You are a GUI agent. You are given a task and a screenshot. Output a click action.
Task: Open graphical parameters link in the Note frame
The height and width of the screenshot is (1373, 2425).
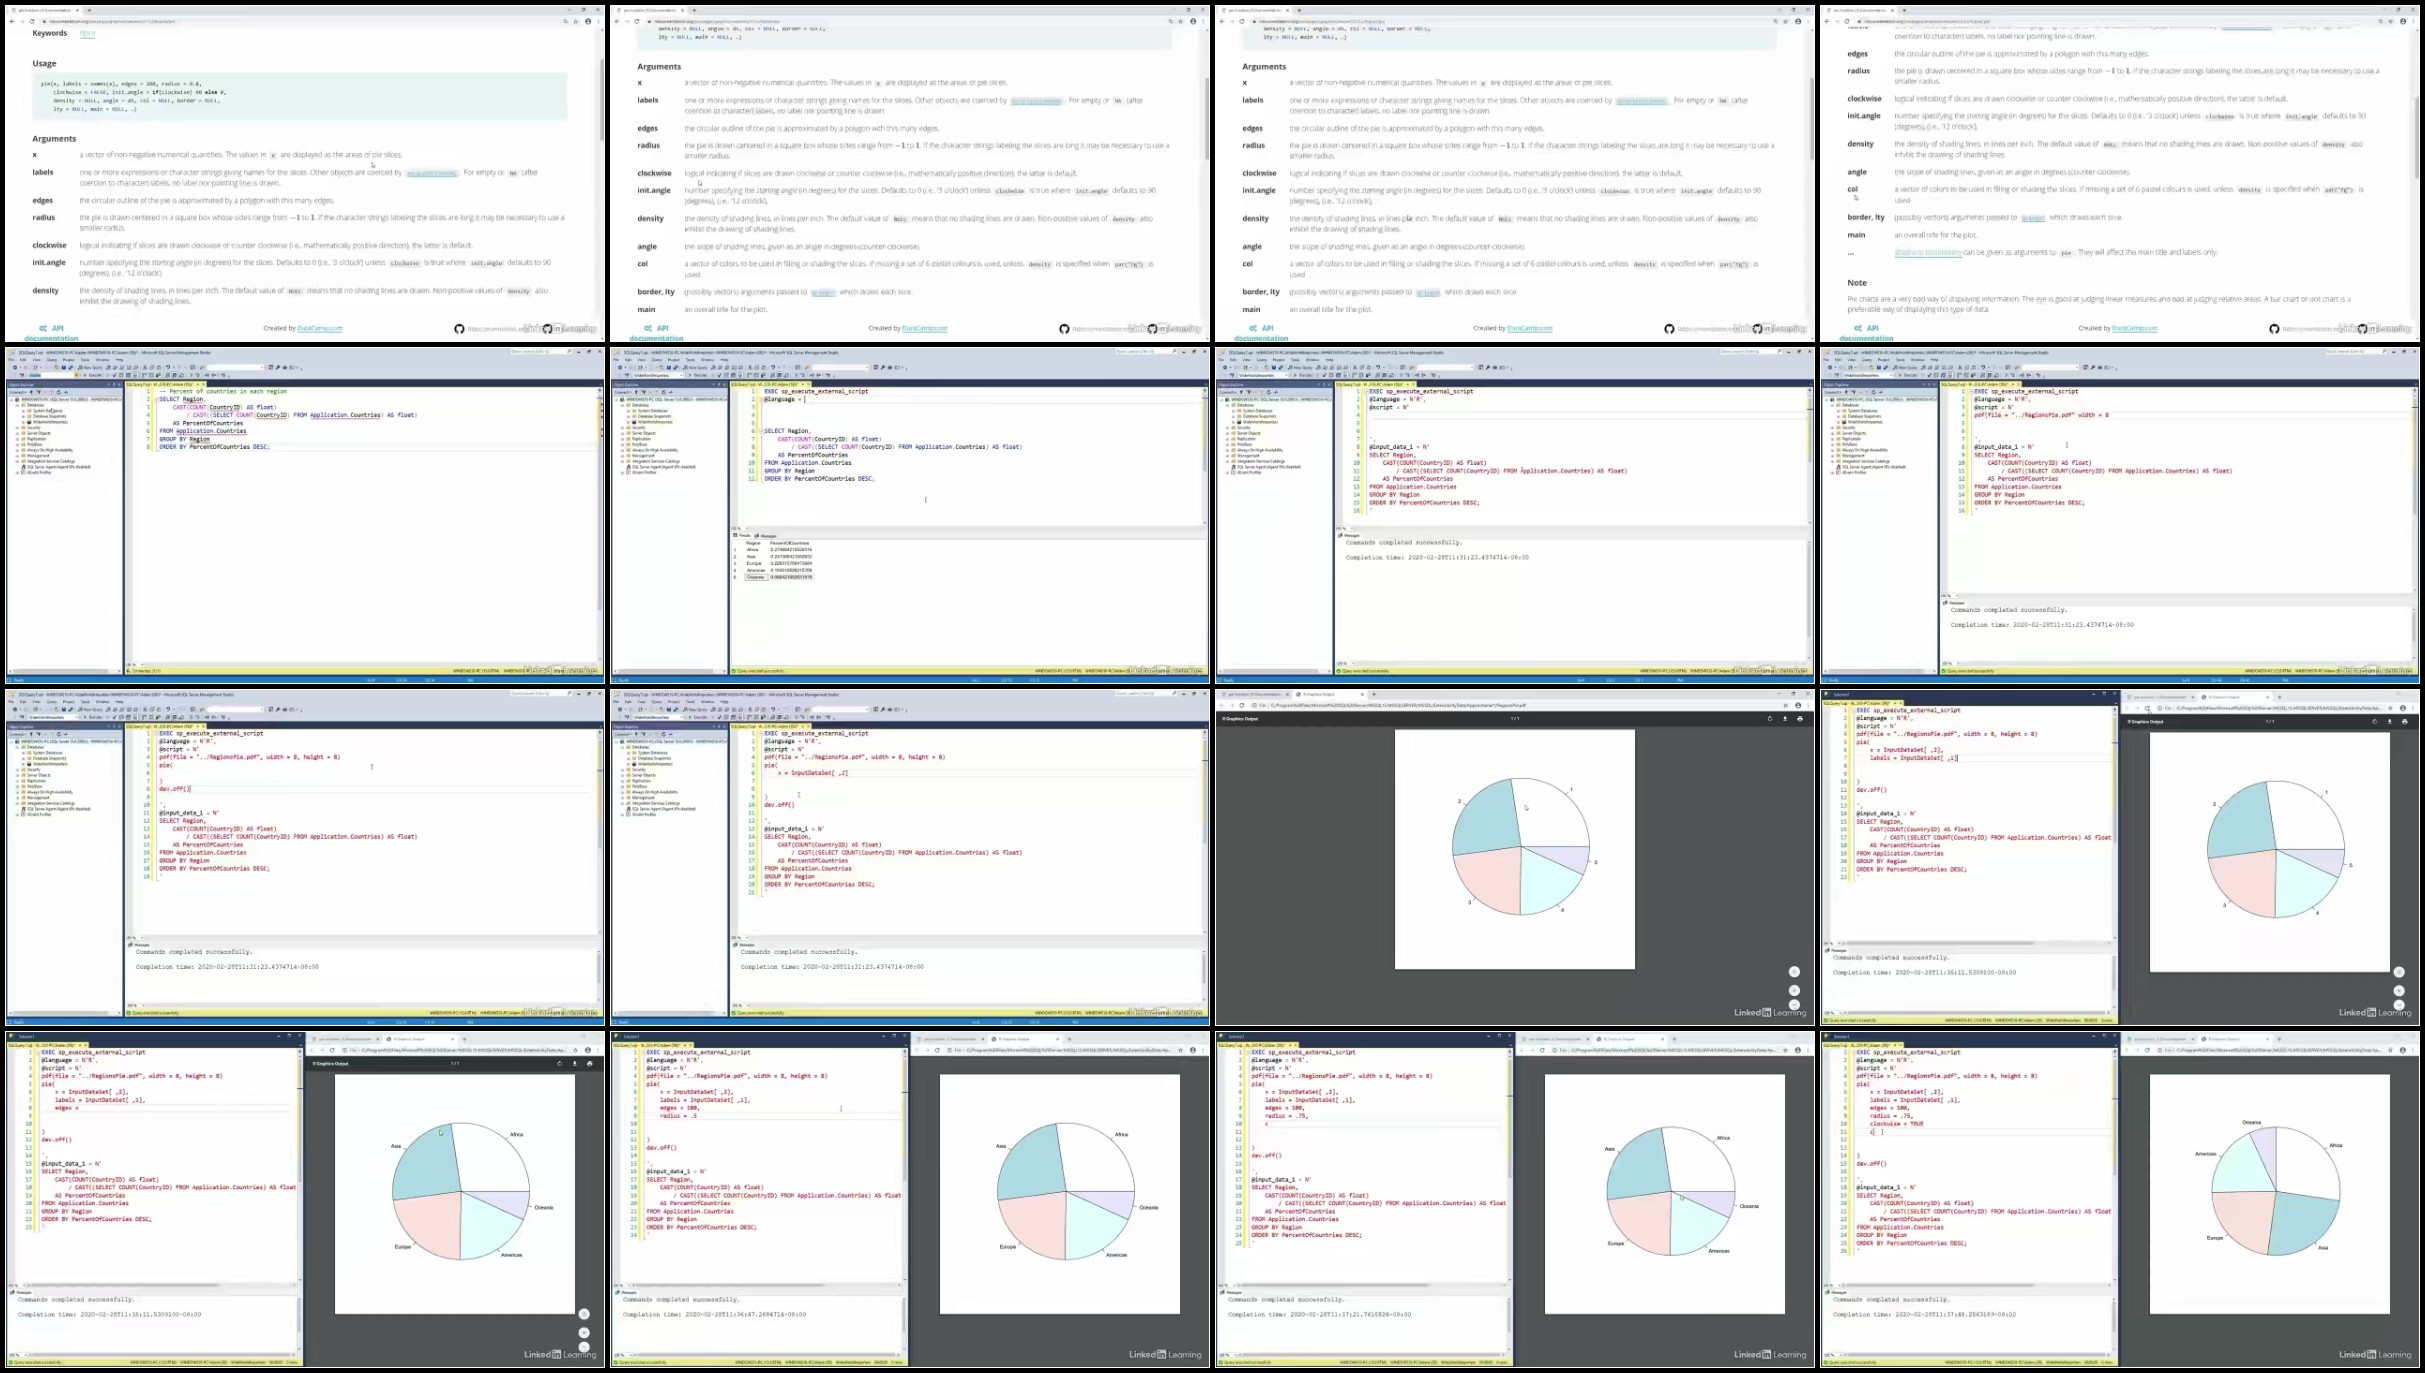tap(1927, 253)
